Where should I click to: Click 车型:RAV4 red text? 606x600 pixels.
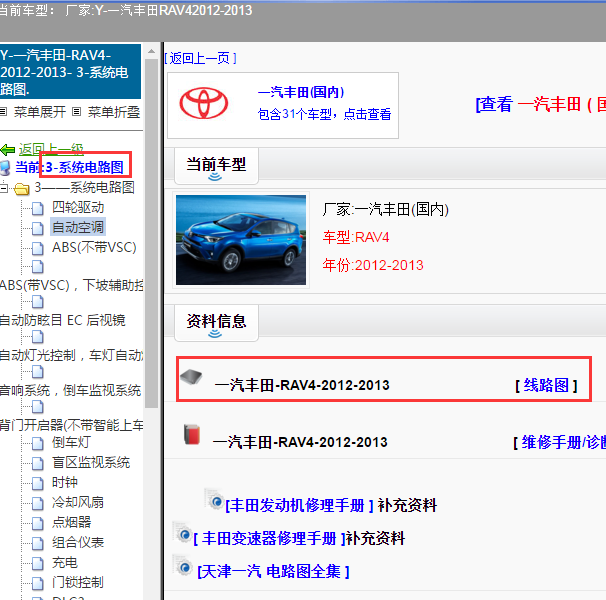(356, 237)
